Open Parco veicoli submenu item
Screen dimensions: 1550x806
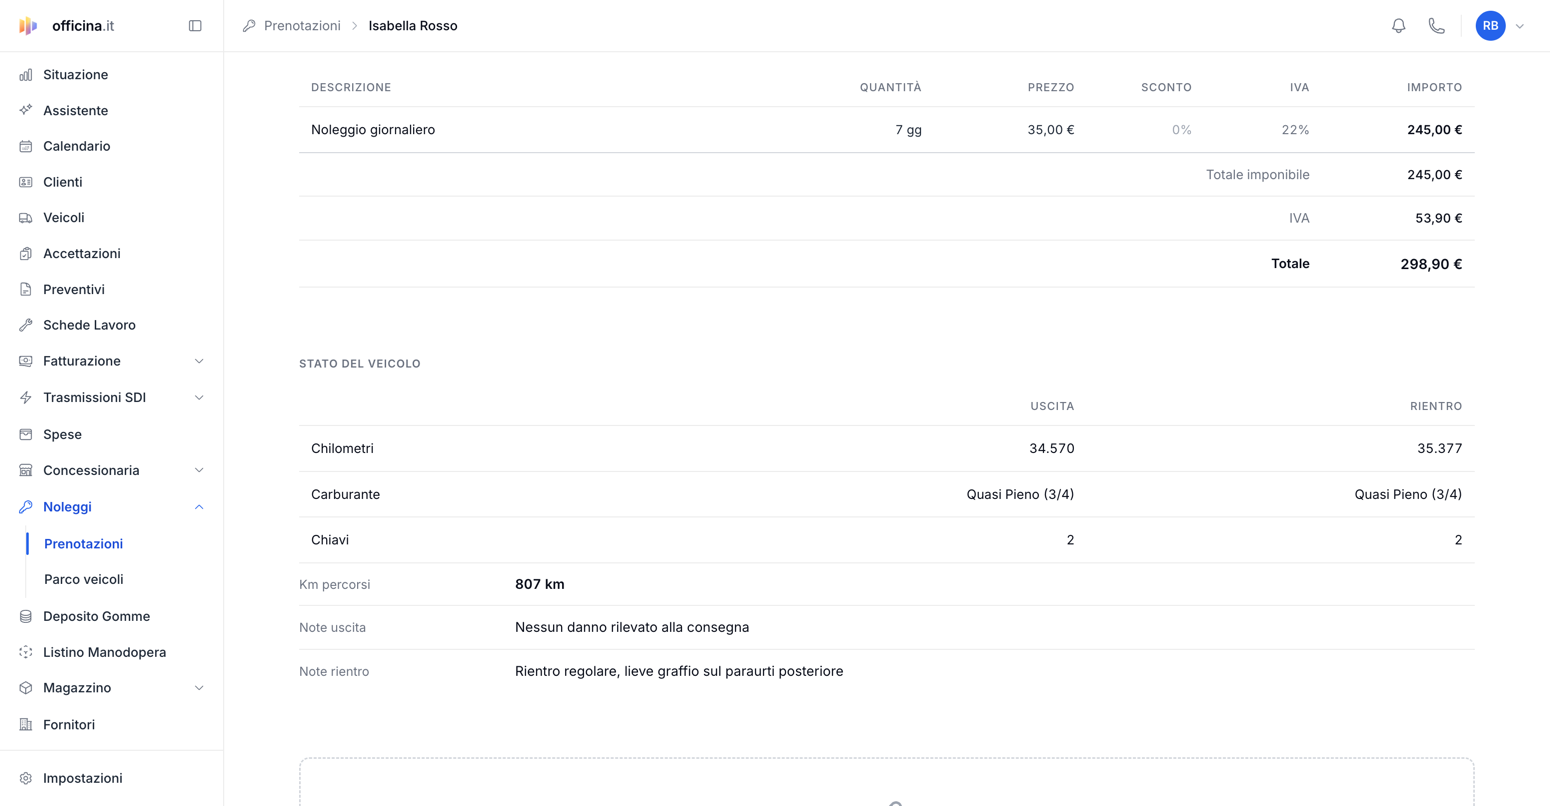(x=84, y=579)
